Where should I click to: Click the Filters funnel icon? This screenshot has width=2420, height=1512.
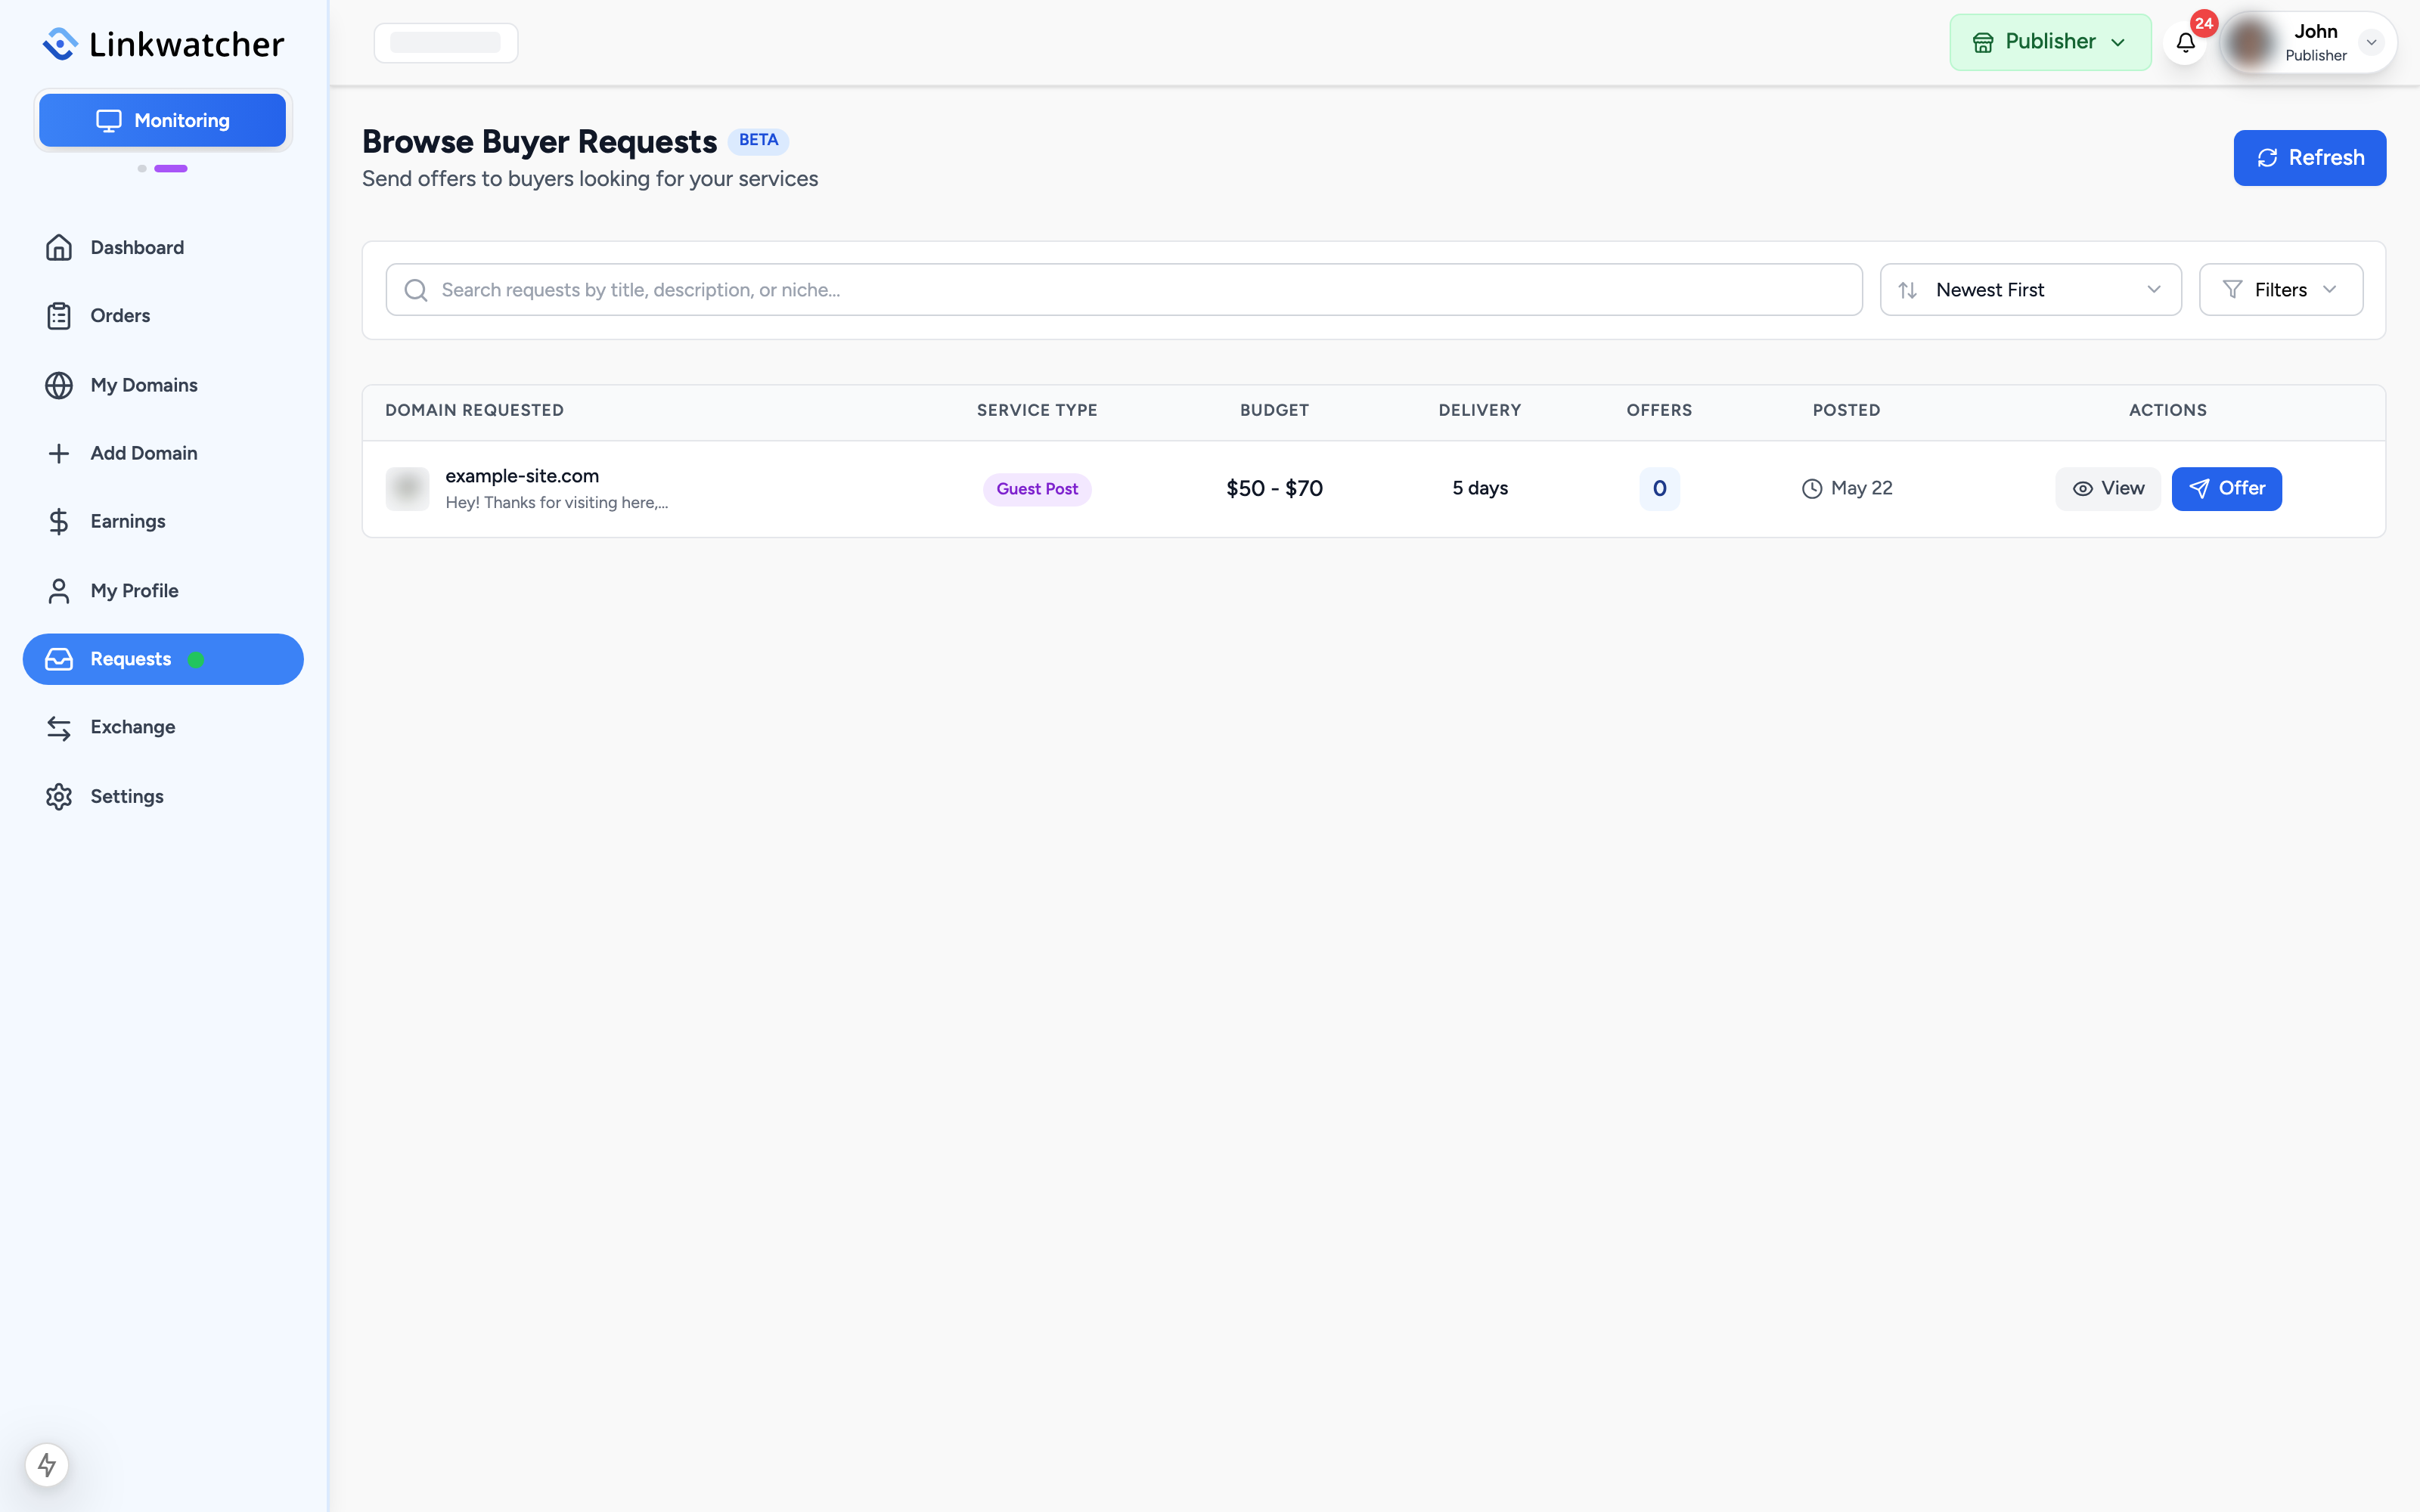(2232, 289)
